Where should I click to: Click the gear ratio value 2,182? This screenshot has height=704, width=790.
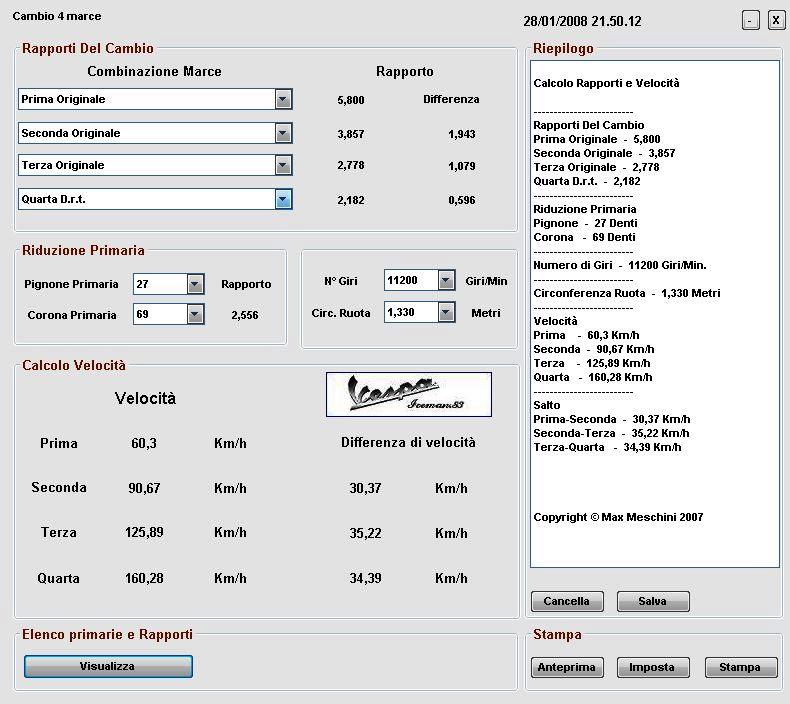(351, 201)
